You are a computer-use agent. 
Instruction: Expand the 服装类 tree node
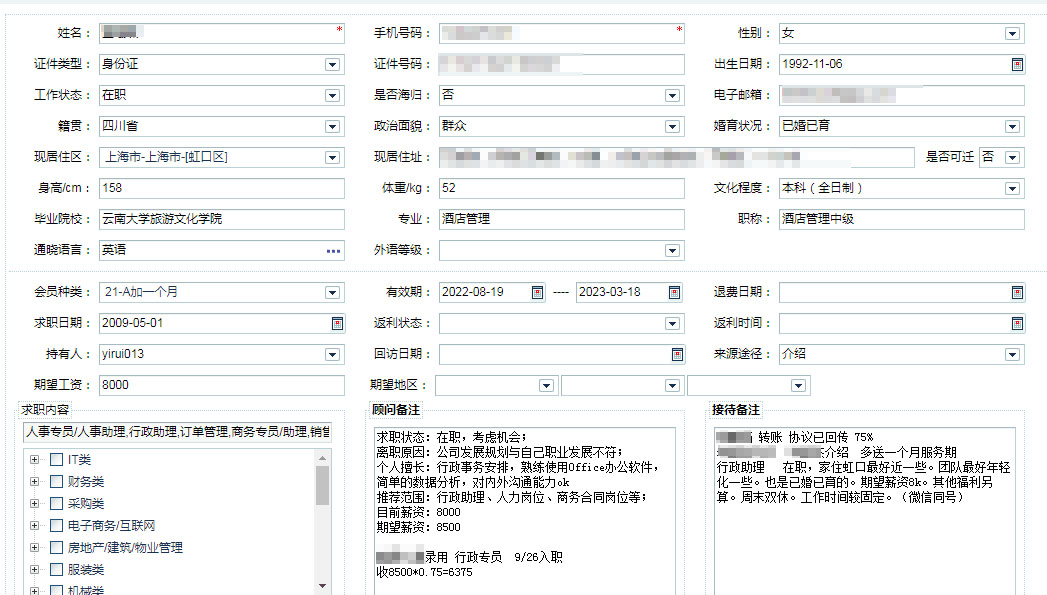(x=34, y=570)
